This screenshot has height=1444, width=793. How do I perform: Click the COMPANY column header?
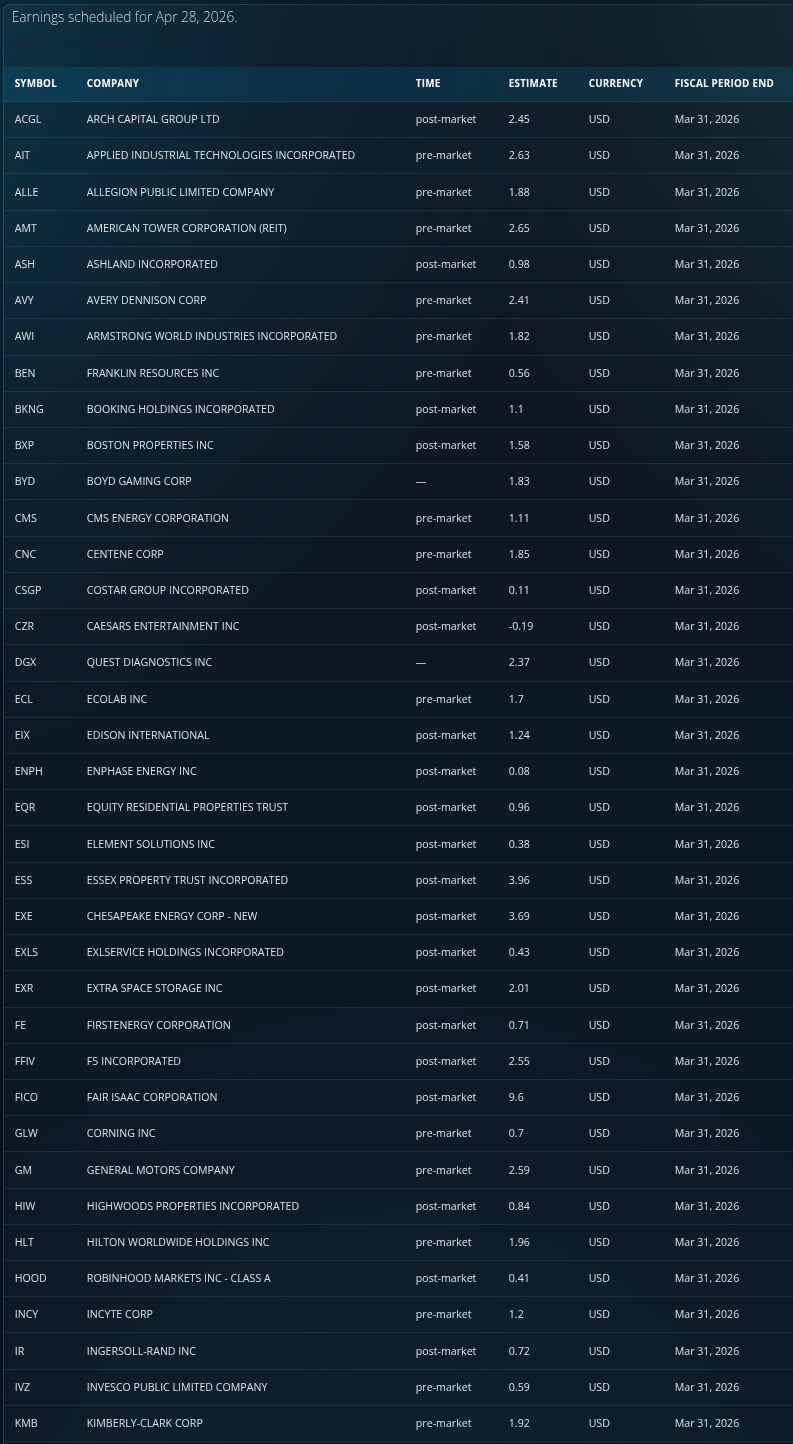113,83
